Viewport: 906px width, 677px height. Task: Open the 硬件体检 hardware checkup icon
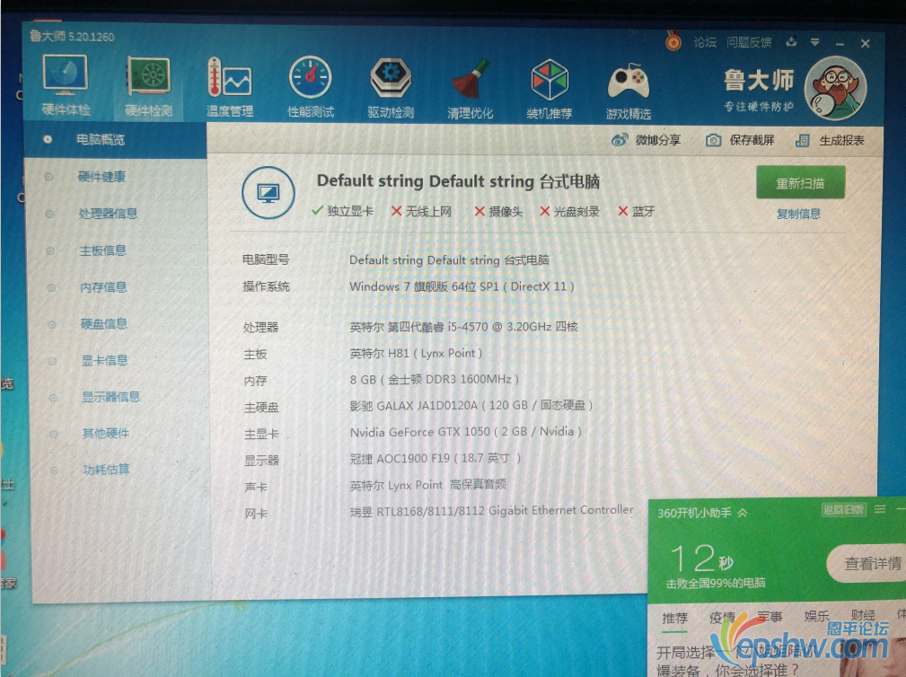click(x=65, y=85)
